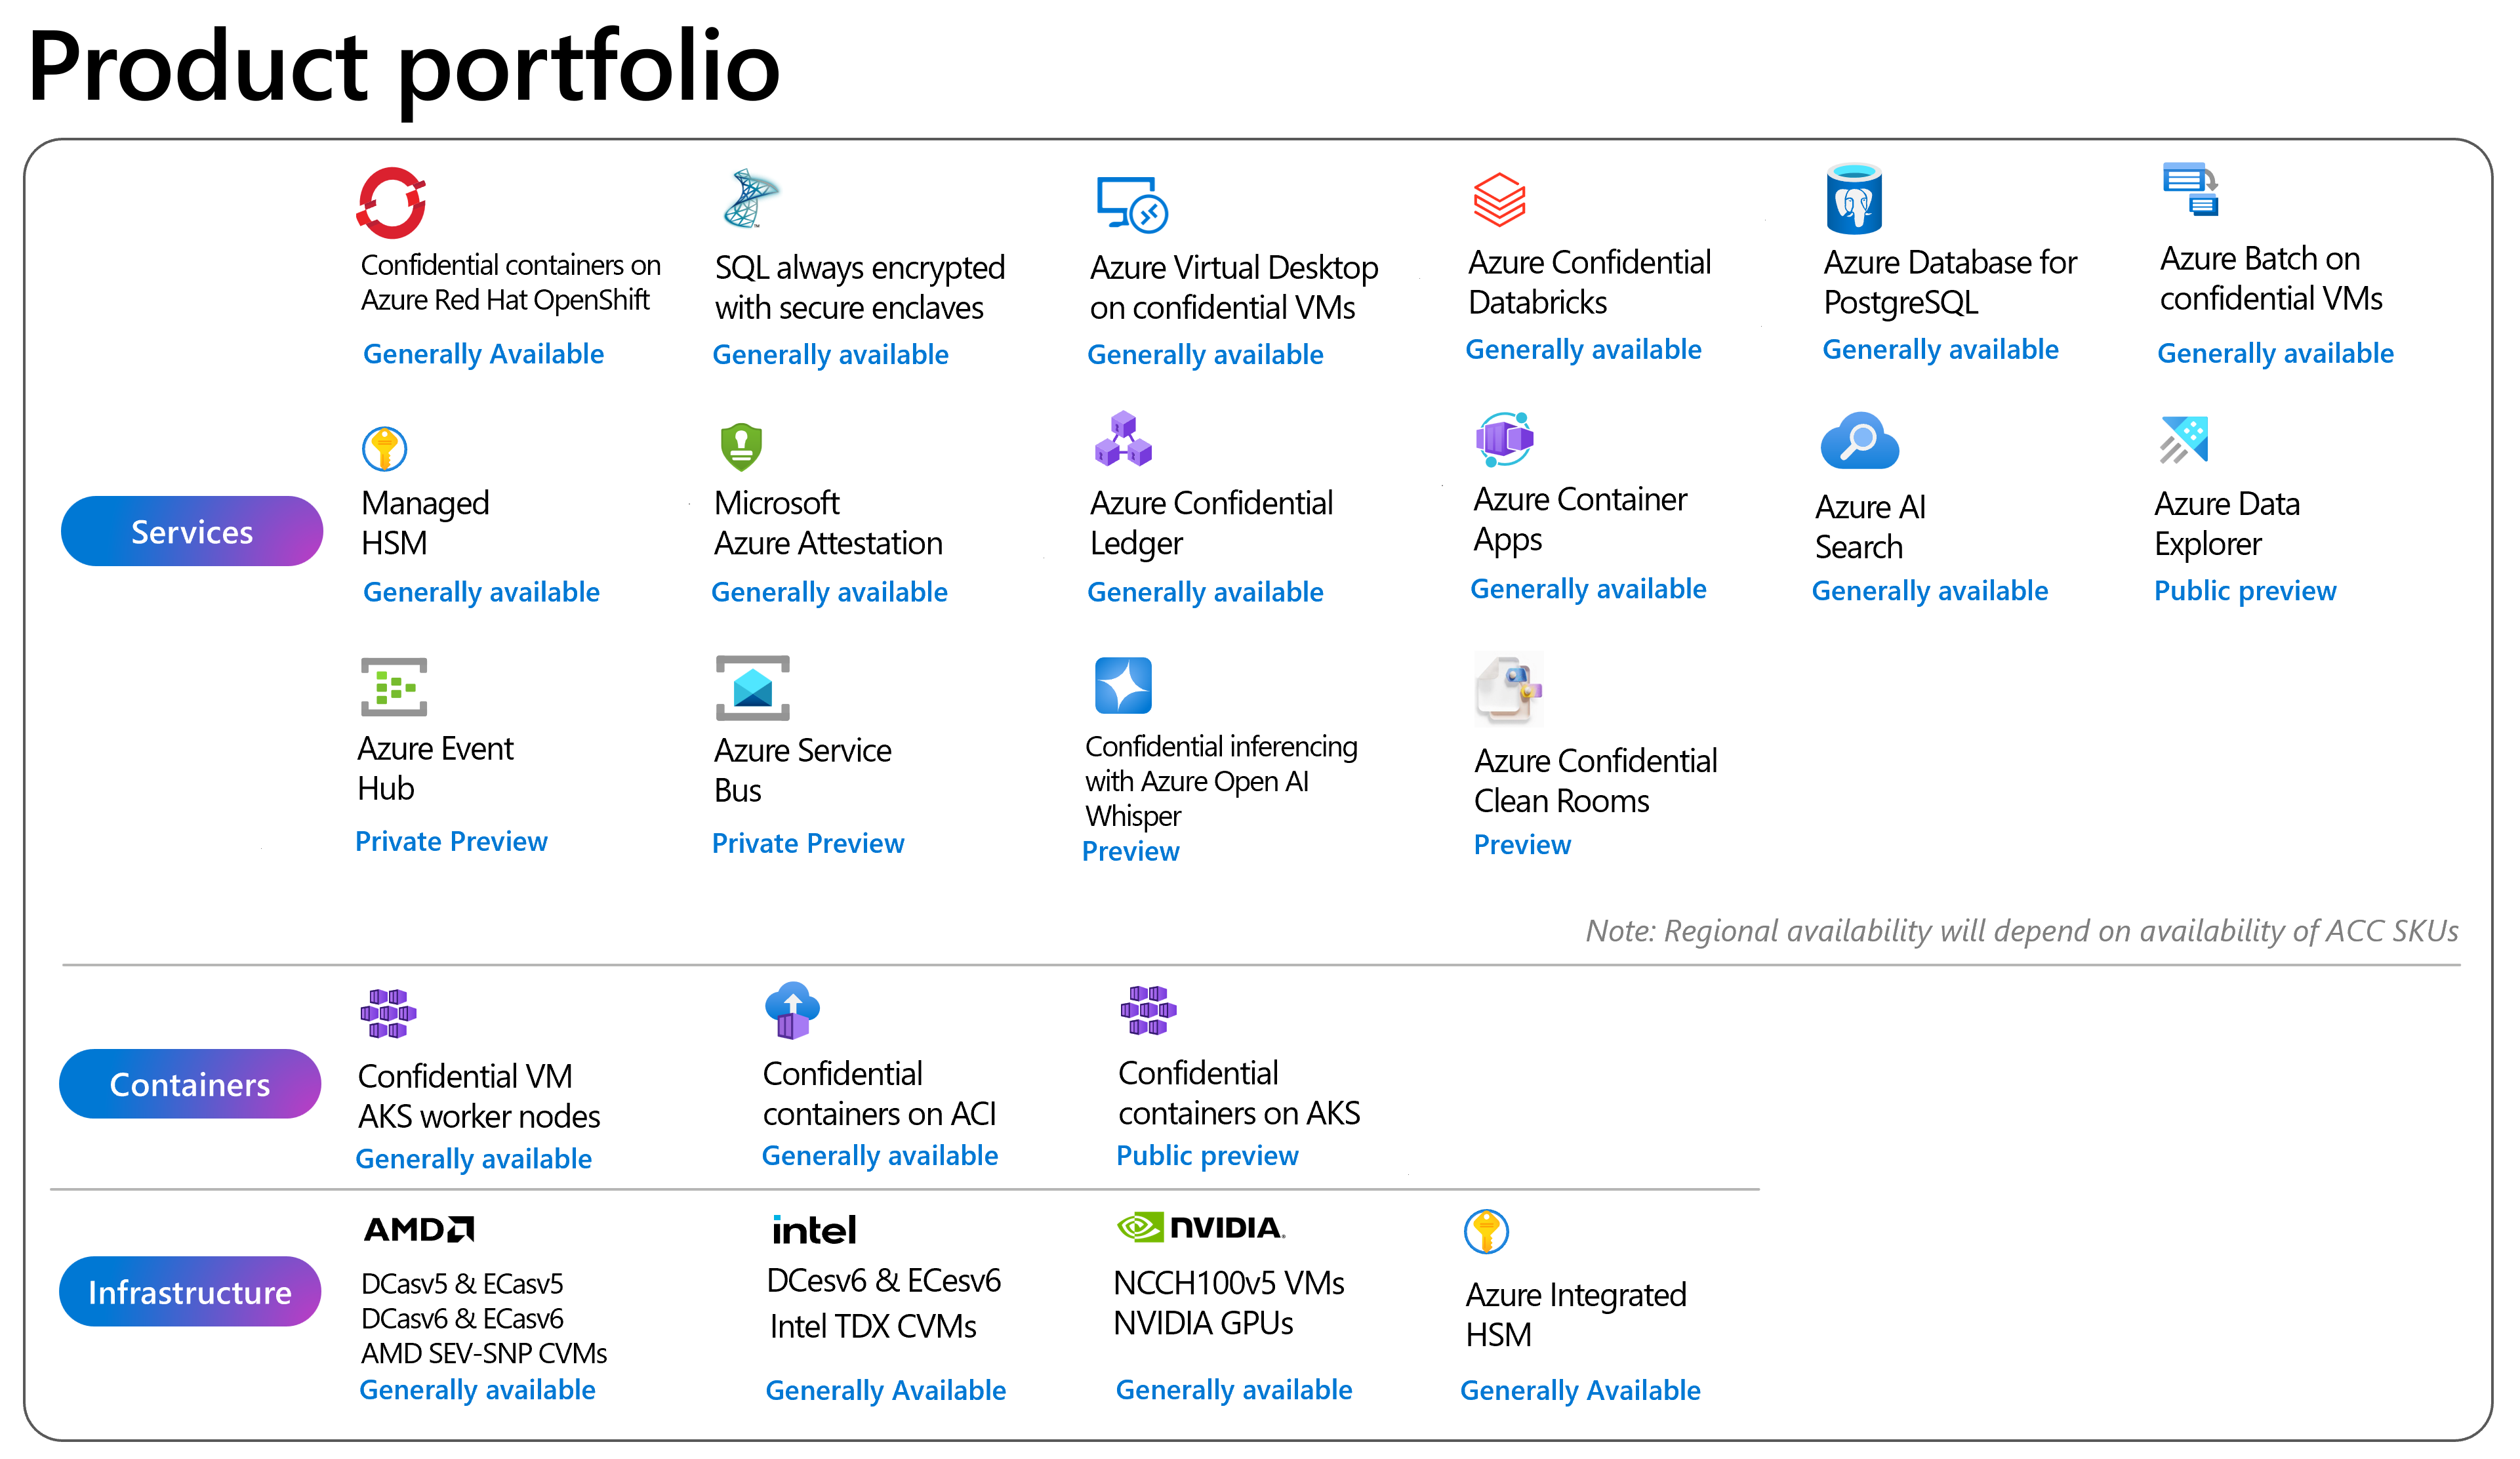Click the 'Azure Service Bus' label
The image size is (2520, 1459).
click(x=802, y=771)
